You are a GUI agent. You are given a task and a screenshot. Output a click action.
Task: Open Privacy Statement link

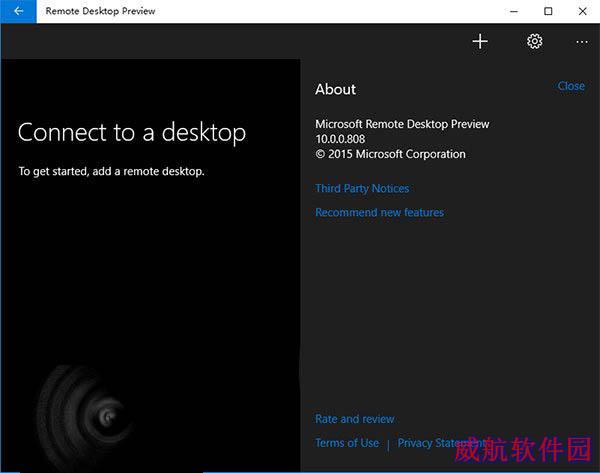point(441,443)
